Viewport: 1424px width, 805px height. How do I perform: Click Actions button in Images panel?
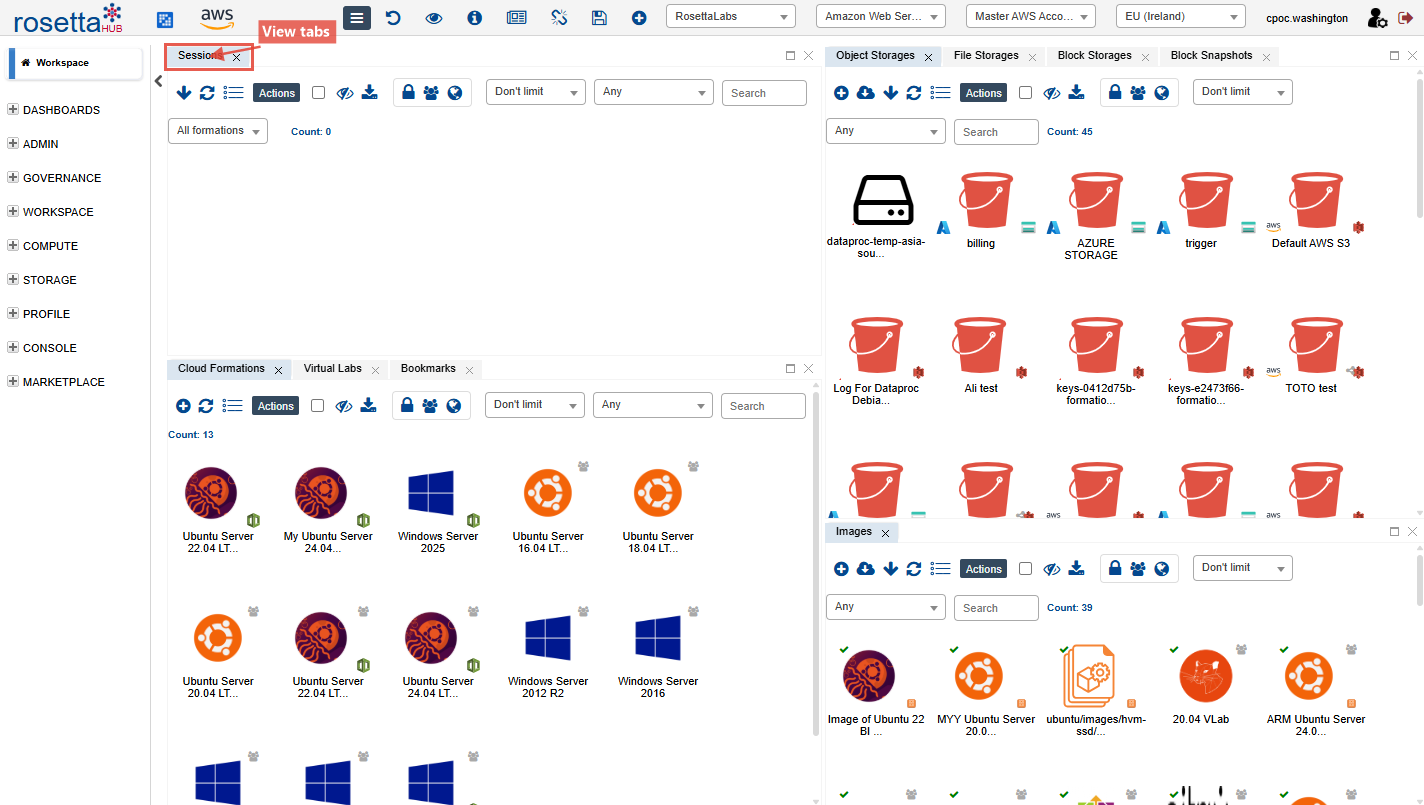[983, 569]
